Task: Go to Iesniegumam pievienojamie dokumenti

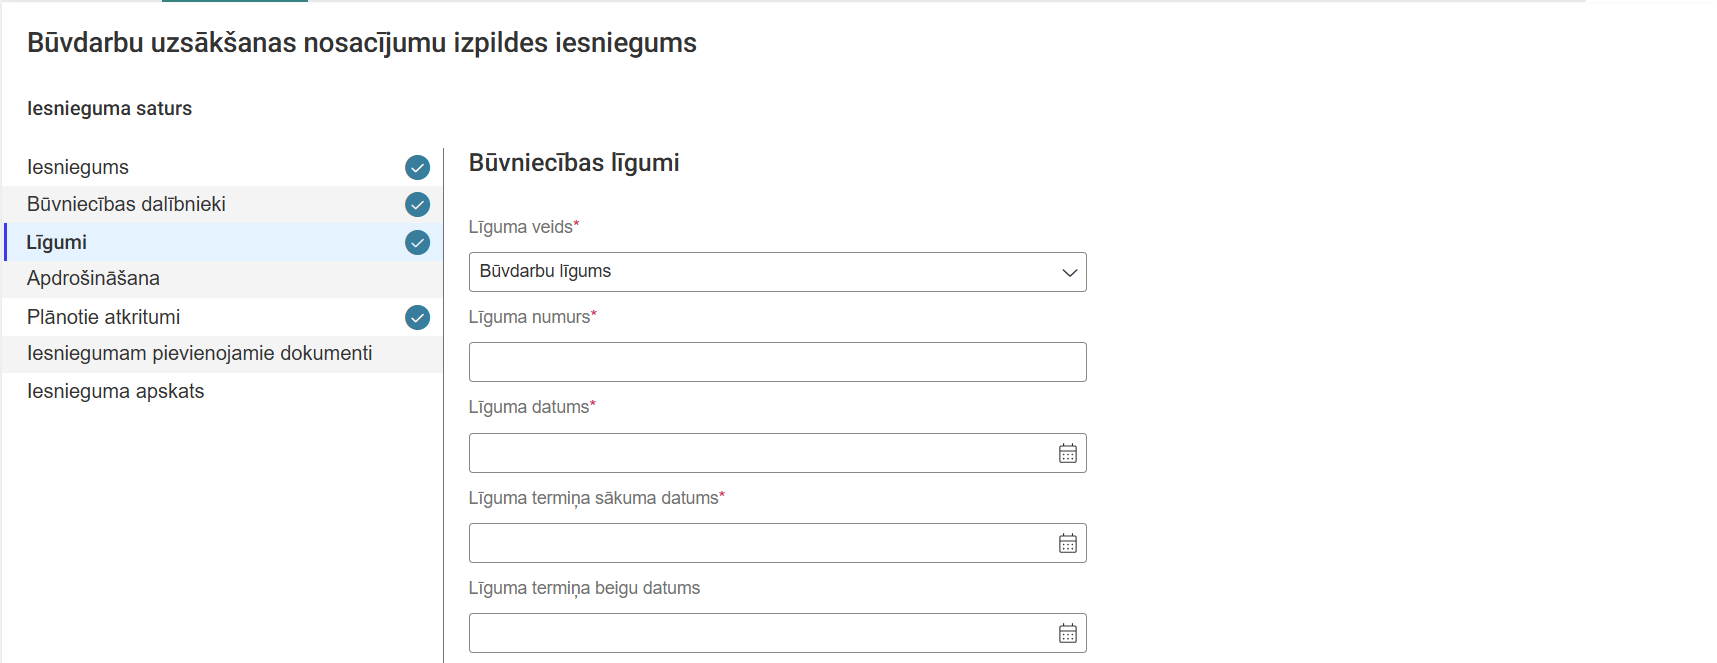Action: point(199,353)
